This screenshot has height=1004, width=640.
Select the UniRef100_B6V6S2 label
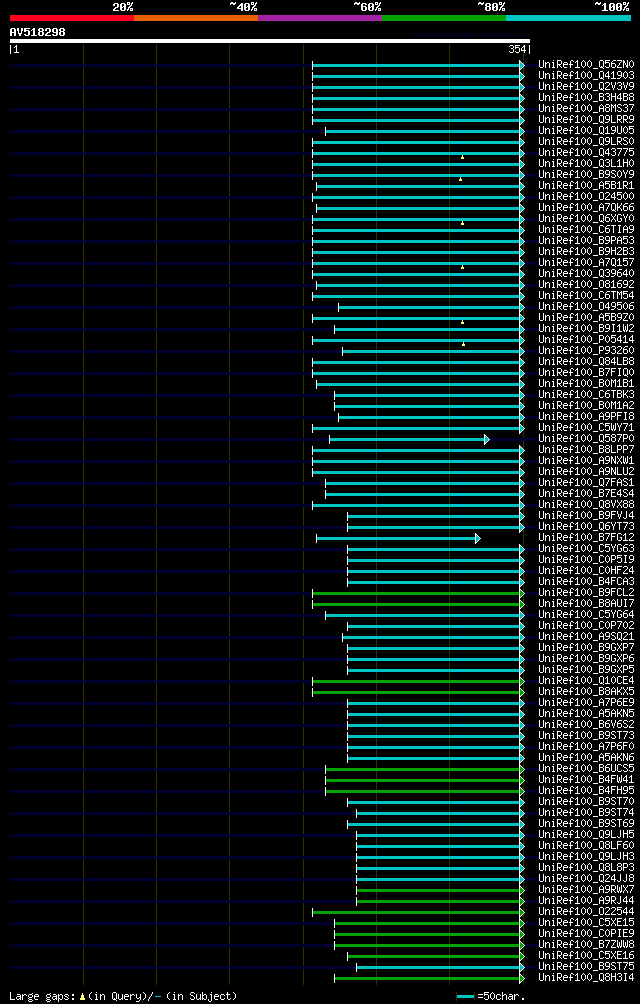[586, 724]
